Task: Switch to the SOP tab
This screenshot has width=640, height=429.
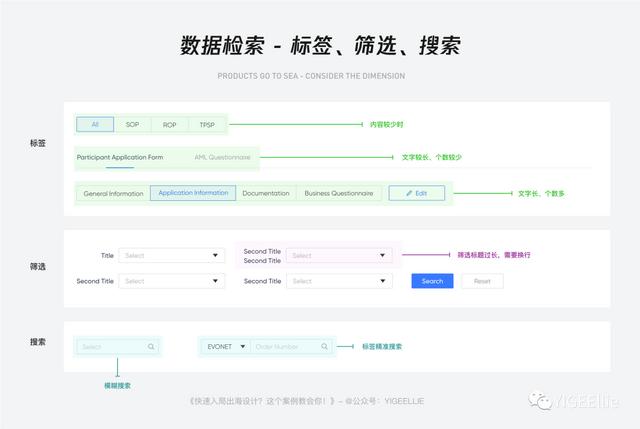Action: [x=132, y=124]
